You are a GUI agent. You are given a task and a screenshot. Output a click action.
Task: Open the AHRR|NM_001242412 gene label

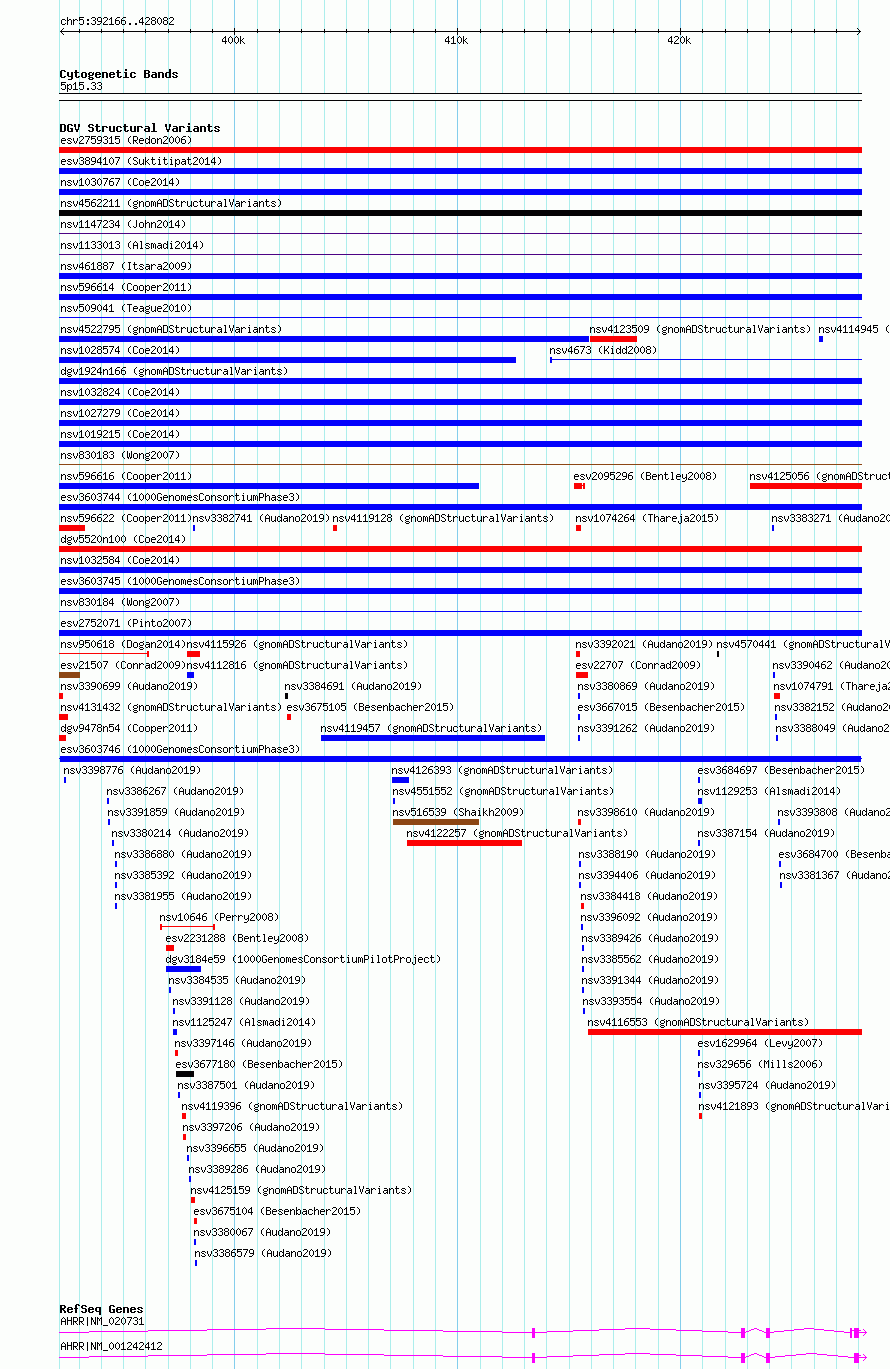[x=111, y=1346]
